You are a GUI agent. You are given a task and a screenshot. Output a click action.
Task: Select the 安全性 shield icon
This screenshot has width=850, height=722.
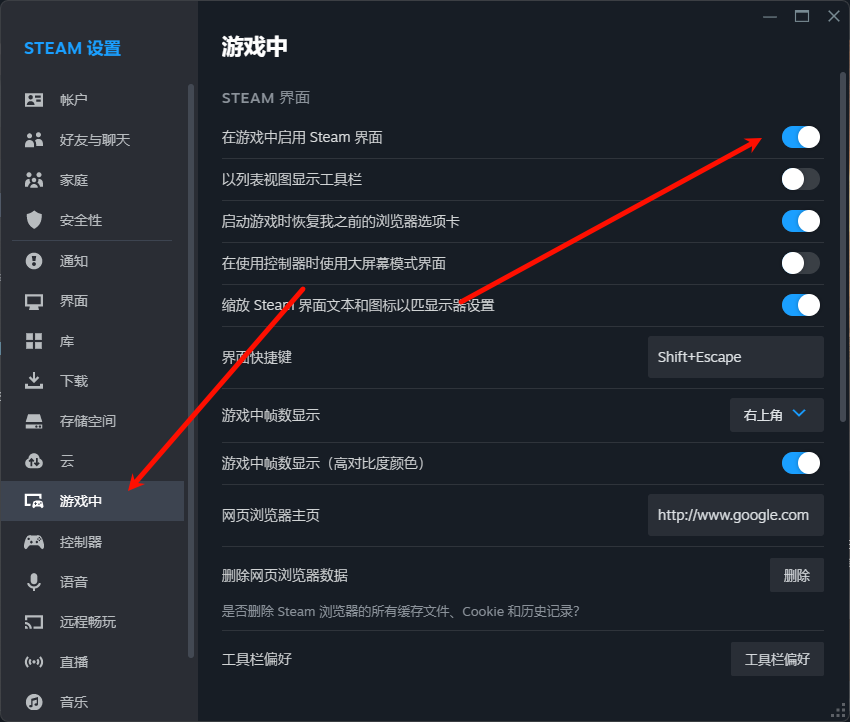(34, 220)
